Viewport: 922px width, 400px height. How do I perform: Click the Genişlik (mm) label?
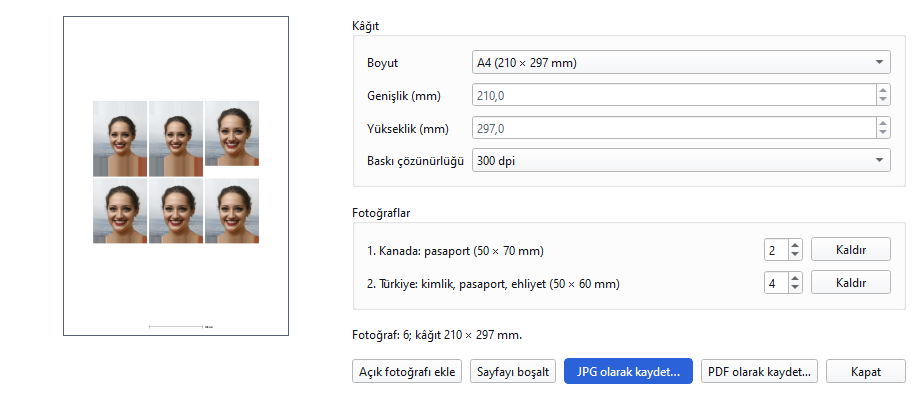403,96
